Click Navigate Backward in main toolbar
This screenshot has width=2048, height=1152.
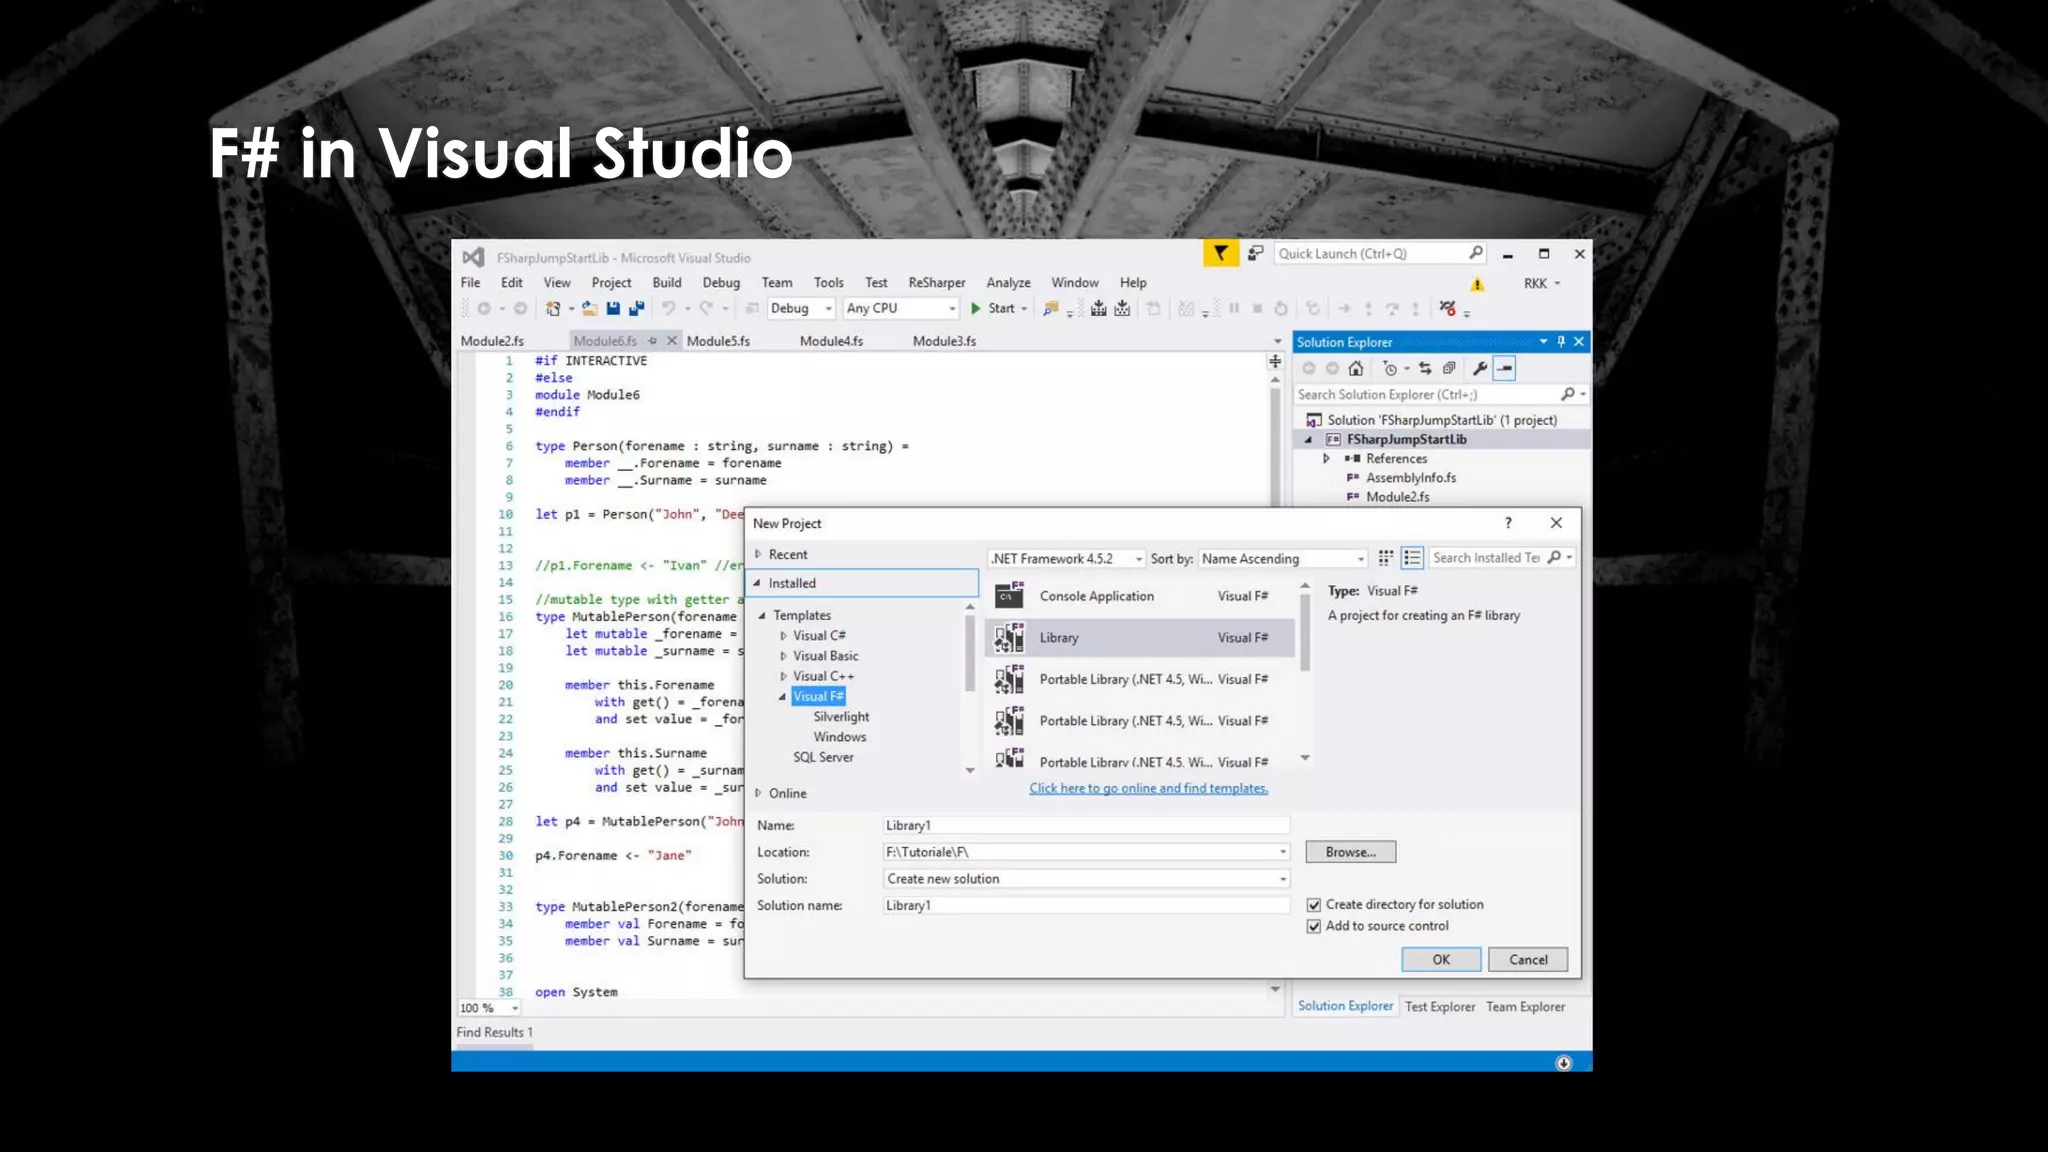coord(484,309)
